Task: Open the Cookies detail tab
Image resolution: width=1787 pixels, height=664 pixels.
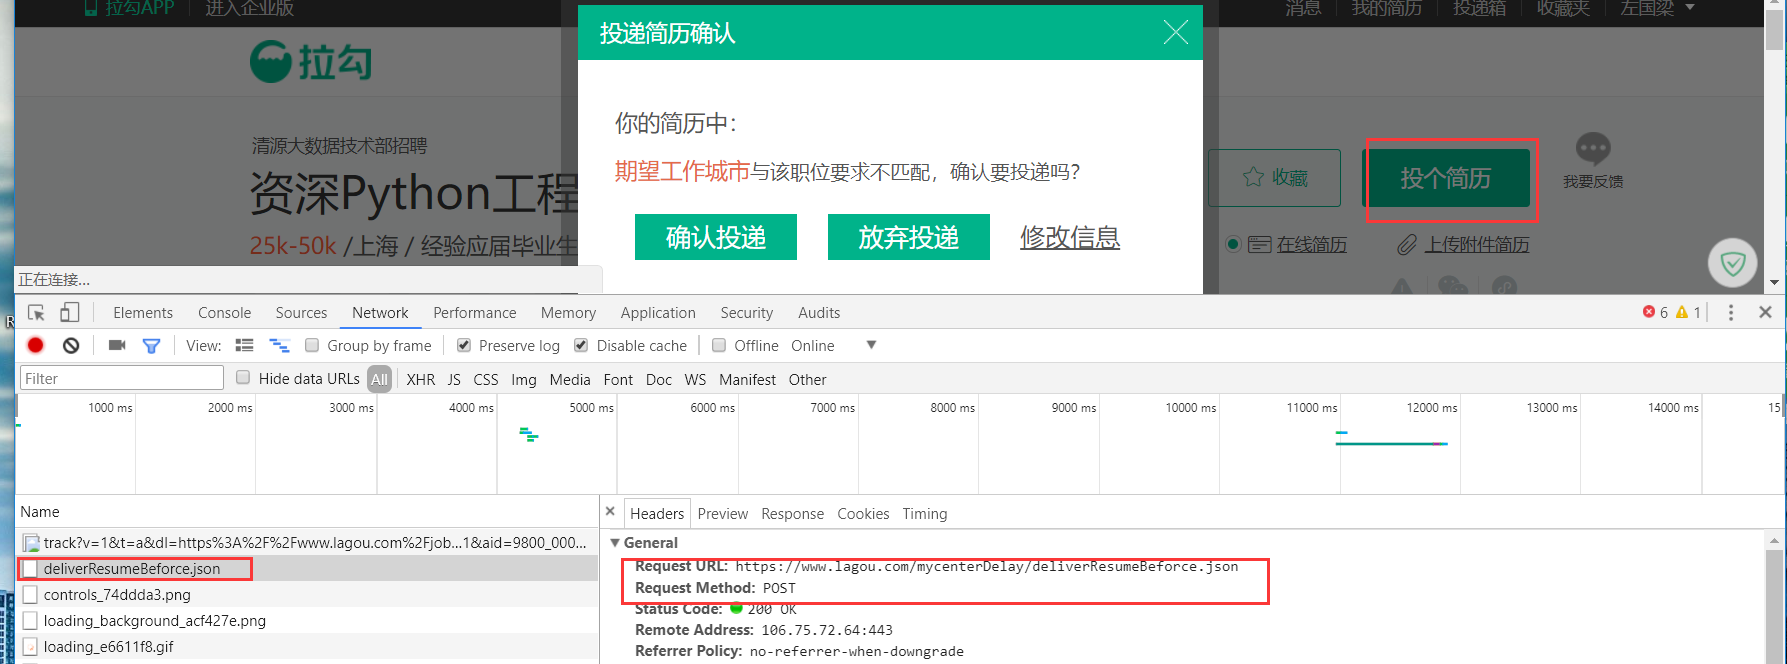Action: tap(863, 513)
